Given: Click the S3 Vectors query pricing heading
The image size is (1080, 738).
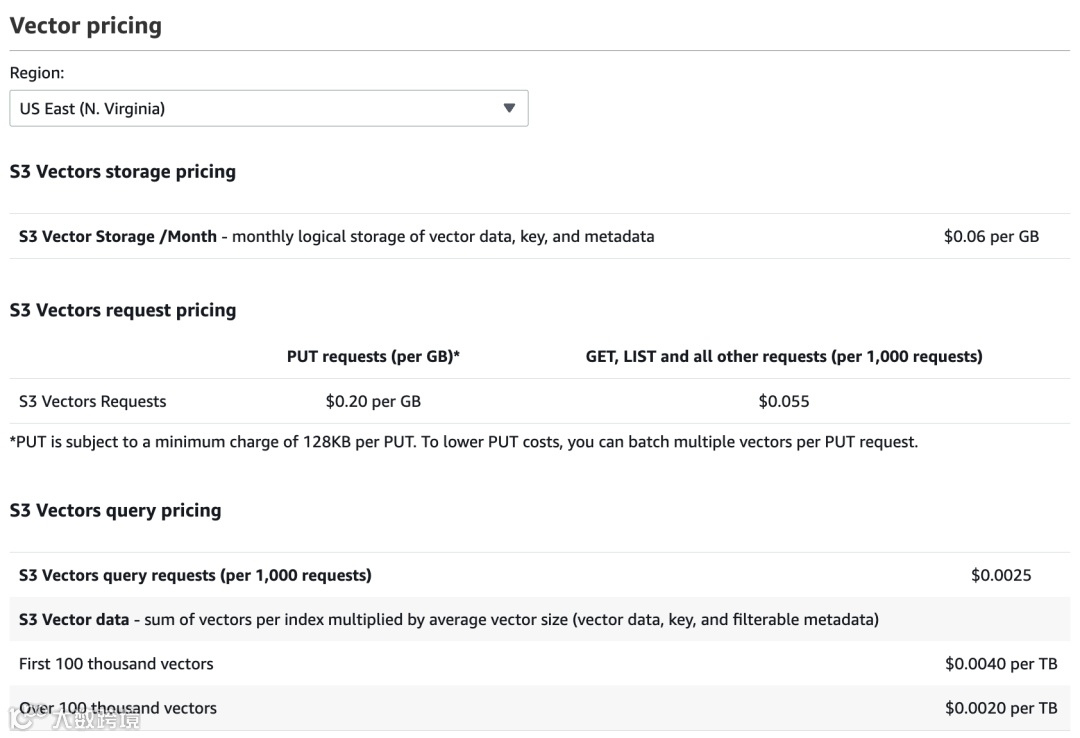Looking at the screenshot, I should pos(115,510).
